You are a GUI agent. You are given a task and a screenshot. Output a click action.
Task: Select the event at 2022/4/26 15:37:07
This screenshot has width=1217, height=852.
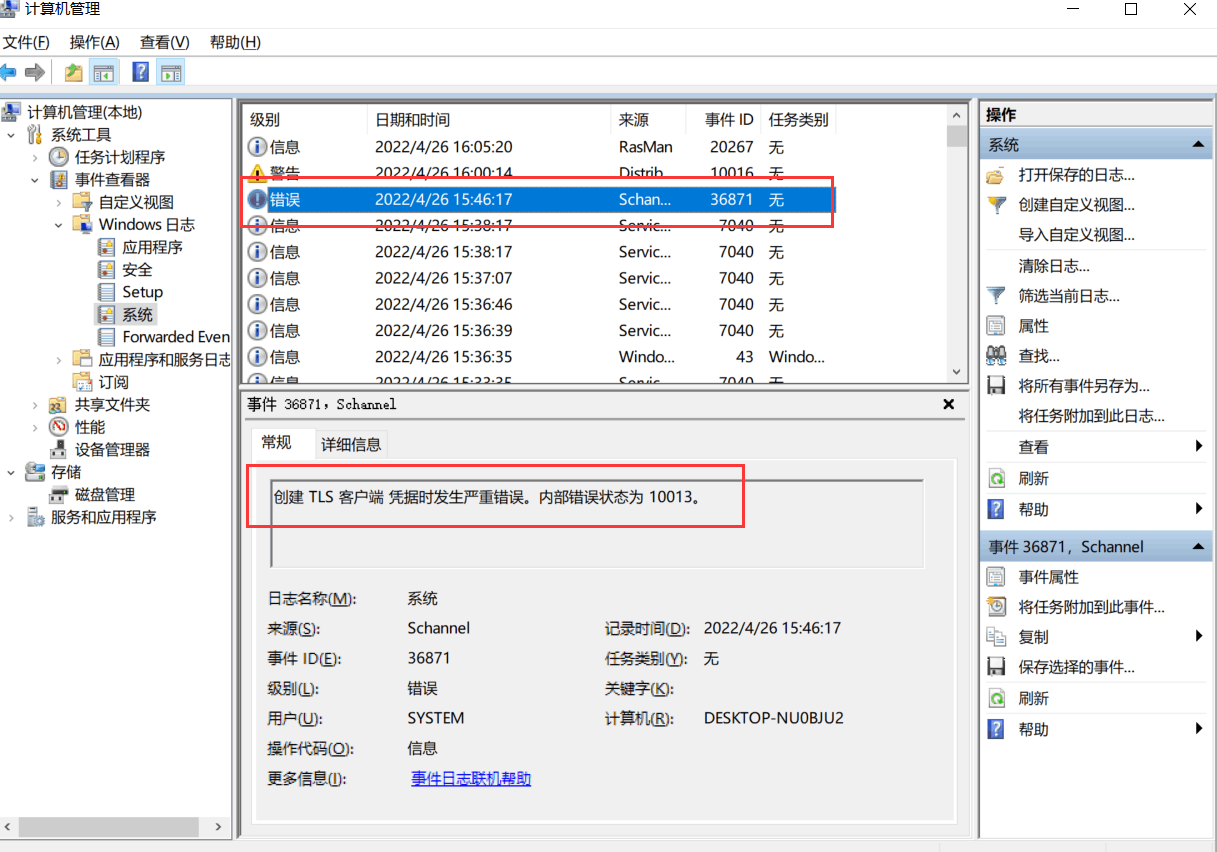tap(538, 278)
